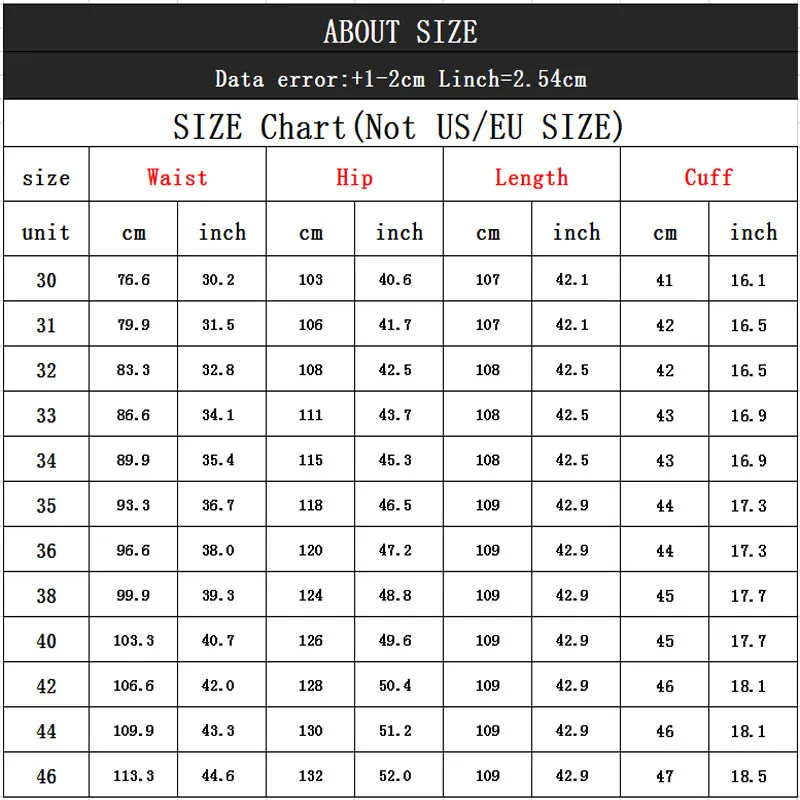Screen dimensions: 800x800
Task: Click size 38 row label
Action: 46,594
